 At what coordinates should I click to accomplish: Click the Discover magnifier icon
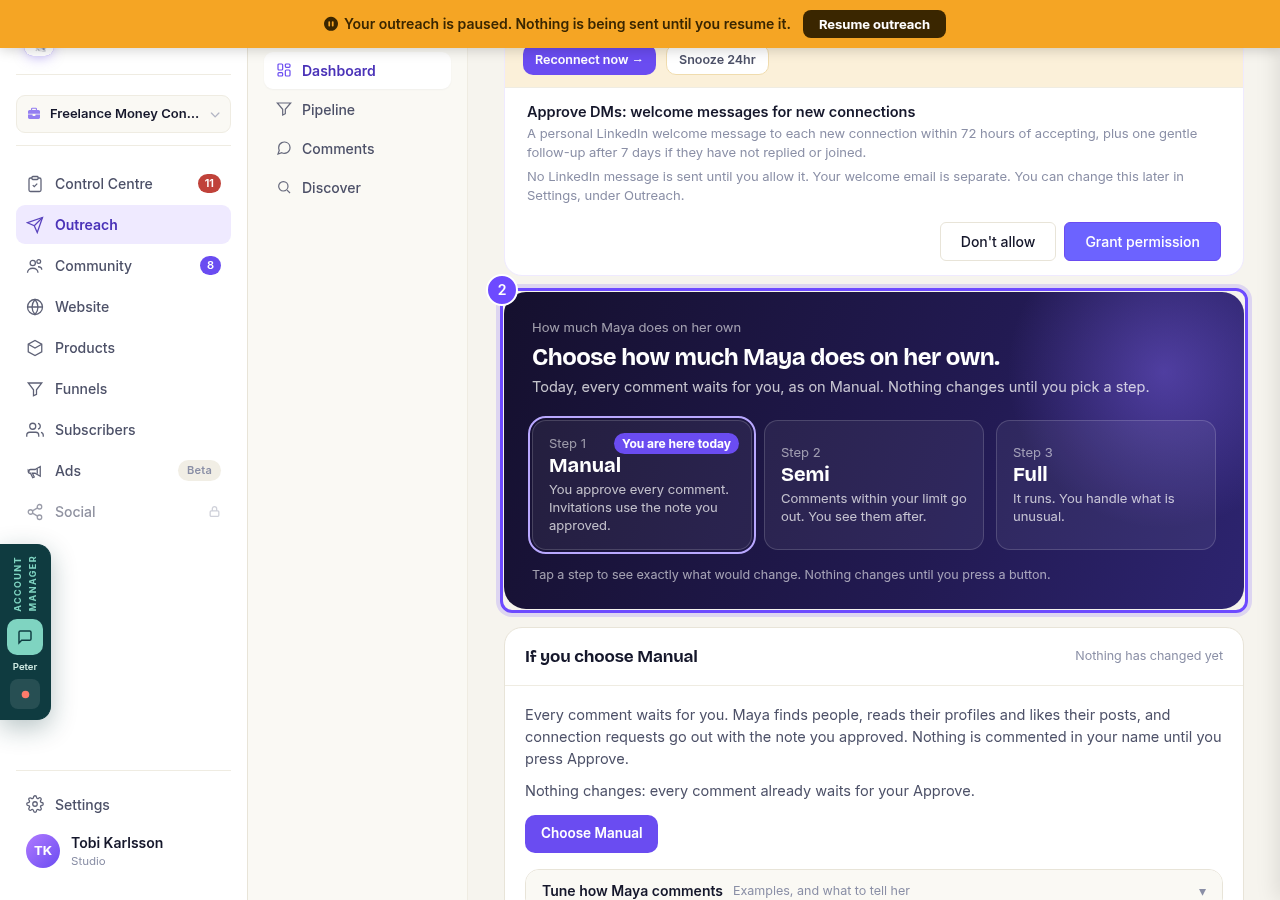tap(284, 187)
